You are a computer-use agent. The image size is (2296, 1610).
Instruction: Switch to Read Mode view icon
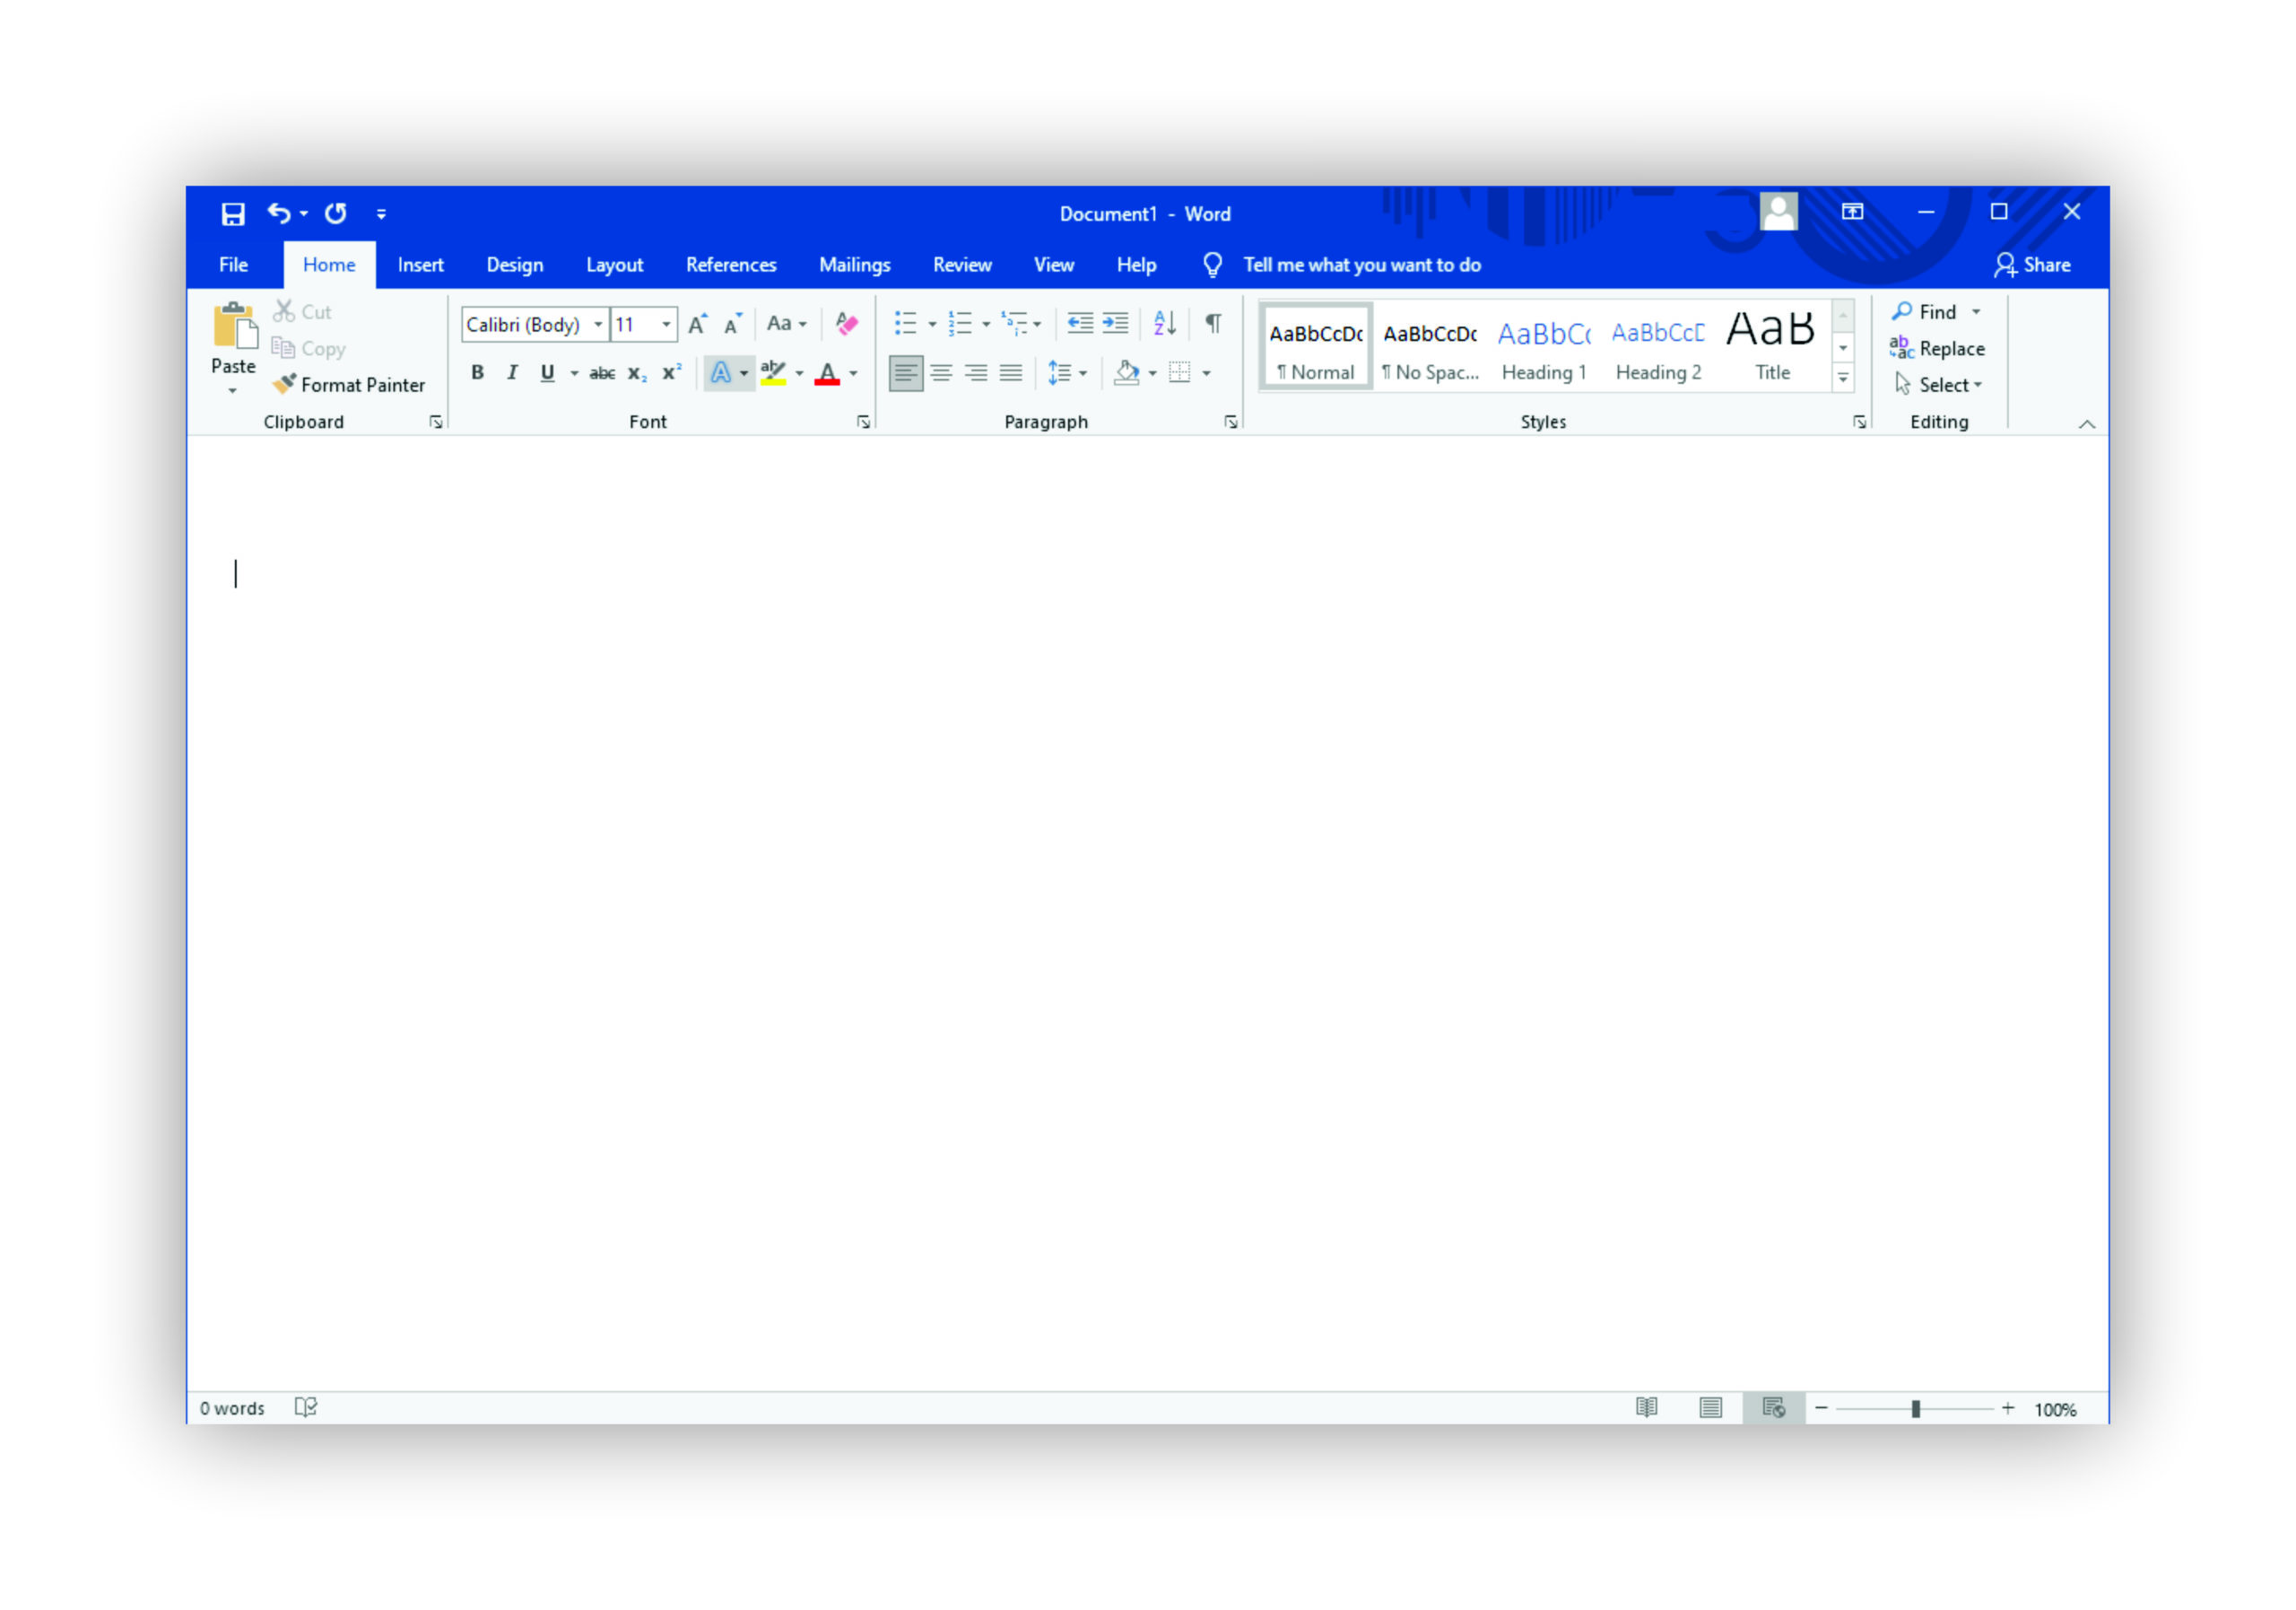point(1646,1408)
